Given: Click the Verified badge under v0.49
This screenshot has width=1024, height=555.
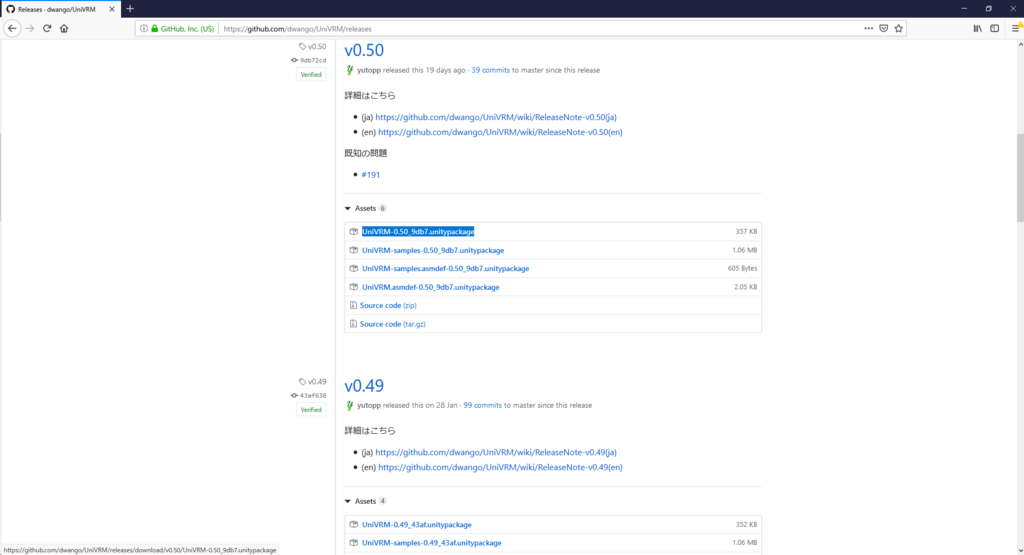Looking at the screenshot, I should (x=311, y=410).
